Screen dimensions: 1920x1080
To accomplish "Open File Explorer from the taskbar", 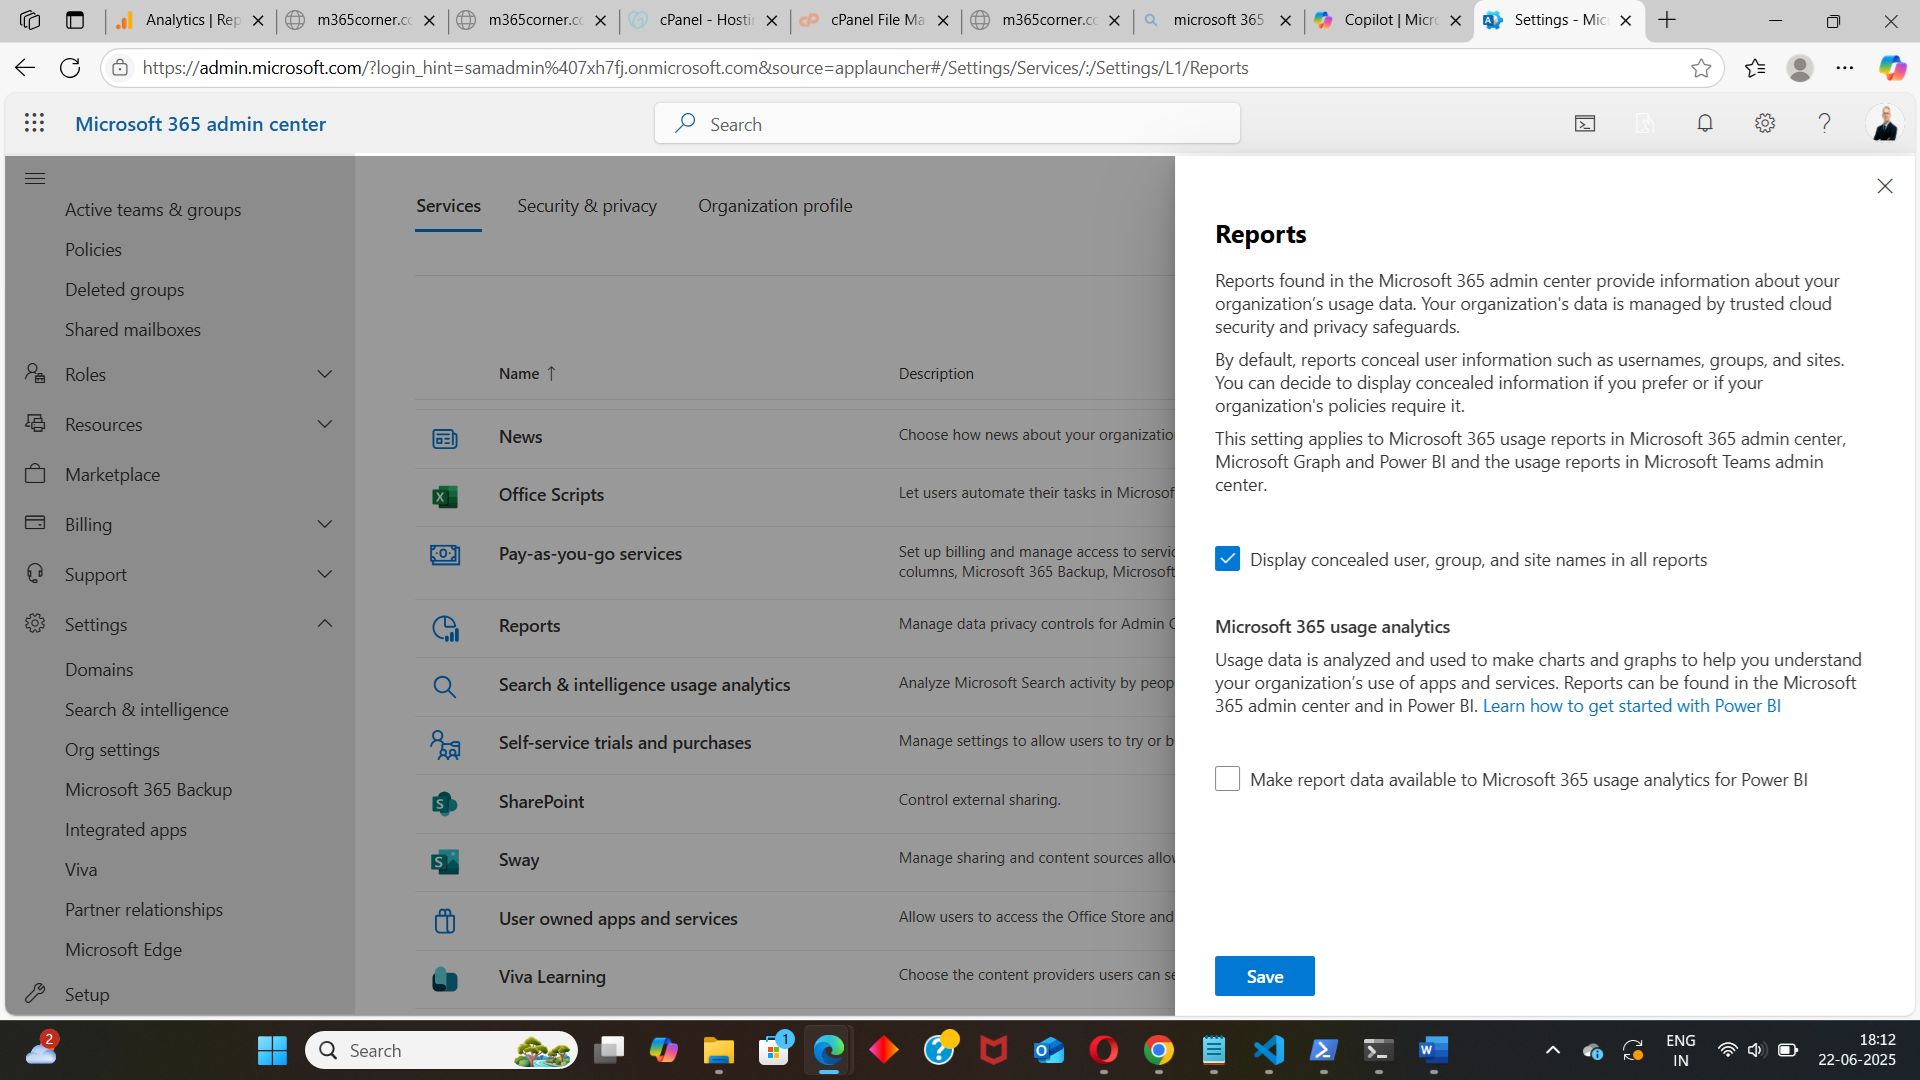I will (718, 1051).
